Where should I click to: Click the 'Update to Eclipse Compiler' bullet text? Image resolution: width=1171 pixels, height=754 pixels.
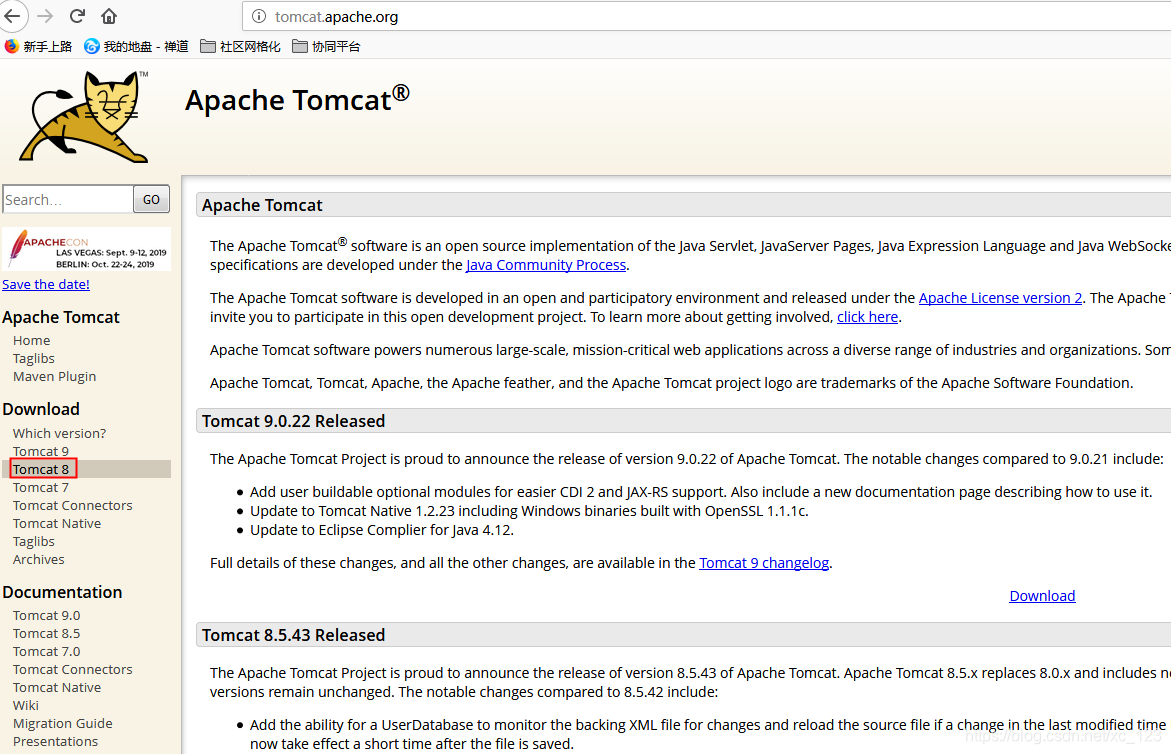[382, 530]
